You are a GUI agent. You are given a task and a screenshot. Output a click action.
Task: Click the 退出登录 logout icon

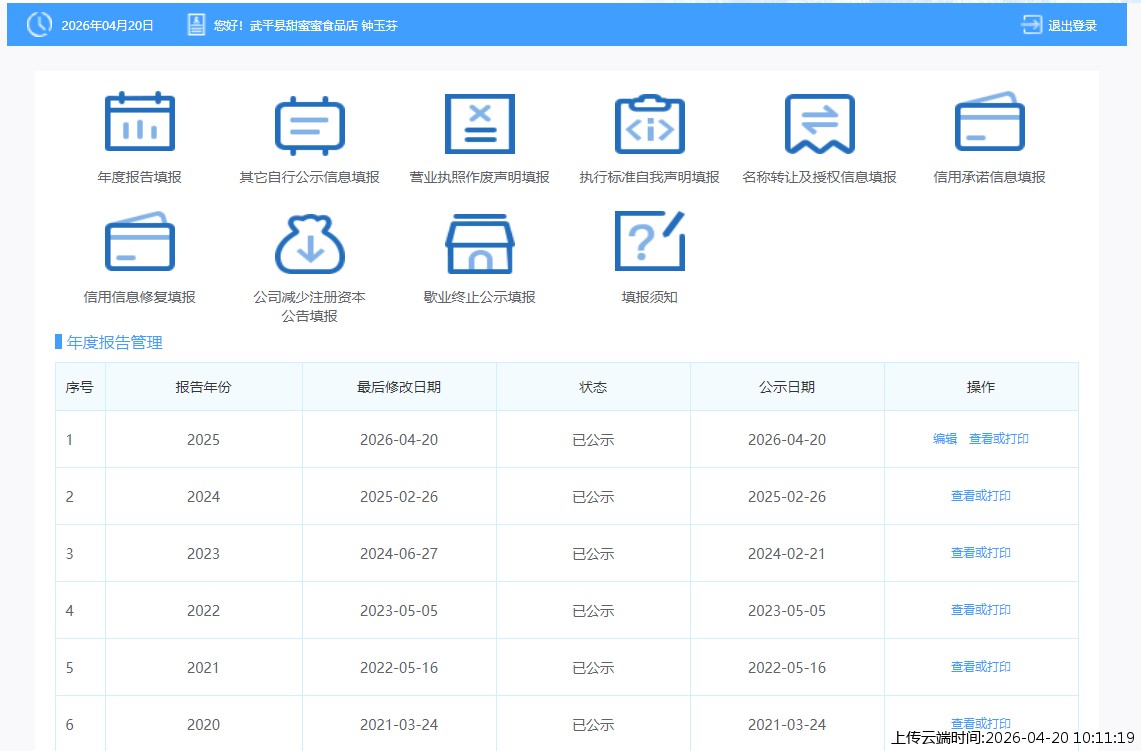point(1031,25)
